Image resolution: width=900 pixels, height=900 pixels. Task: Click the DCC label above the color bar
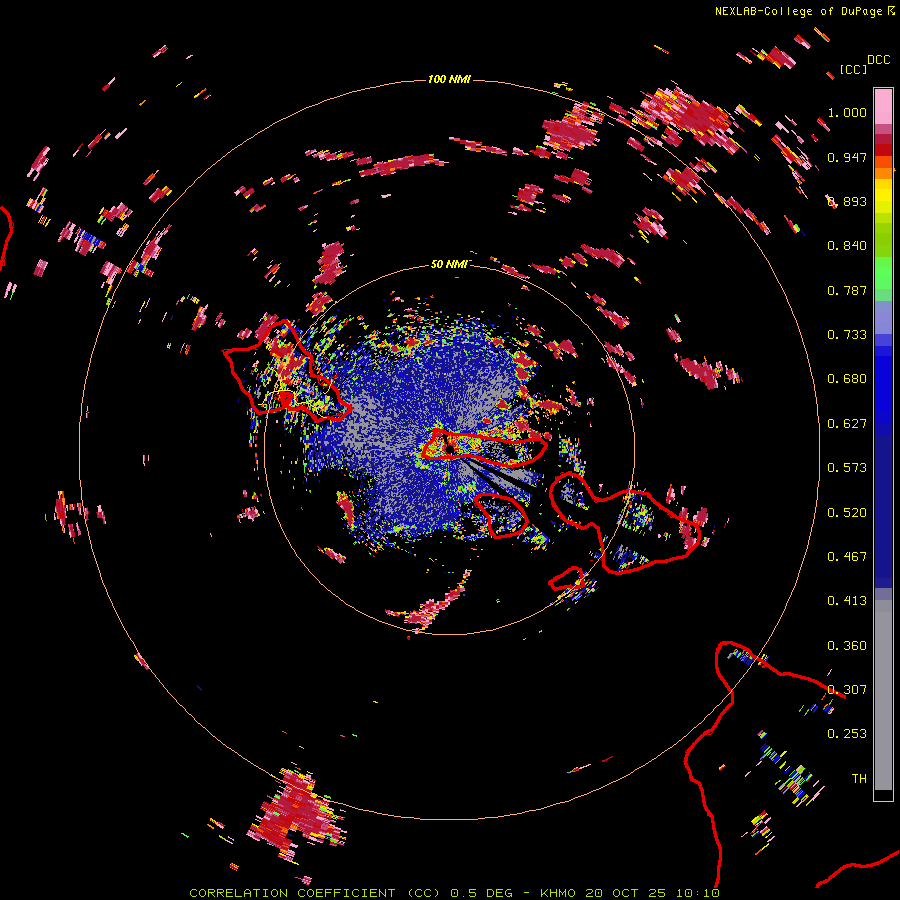point(878,60)
